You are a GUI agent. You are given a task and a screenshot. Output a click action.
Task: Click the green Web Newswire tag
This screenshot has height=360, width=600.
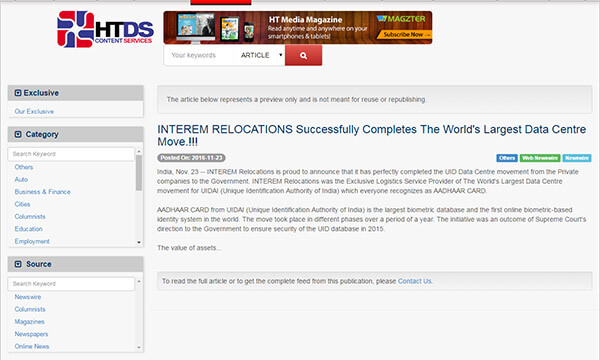point(540,158)
